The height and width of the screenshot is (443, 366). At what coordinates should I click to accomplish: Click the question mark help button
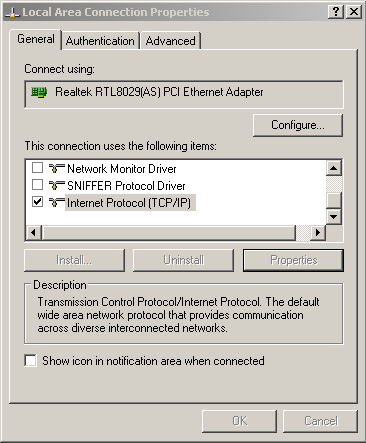[x=336, y=12]
